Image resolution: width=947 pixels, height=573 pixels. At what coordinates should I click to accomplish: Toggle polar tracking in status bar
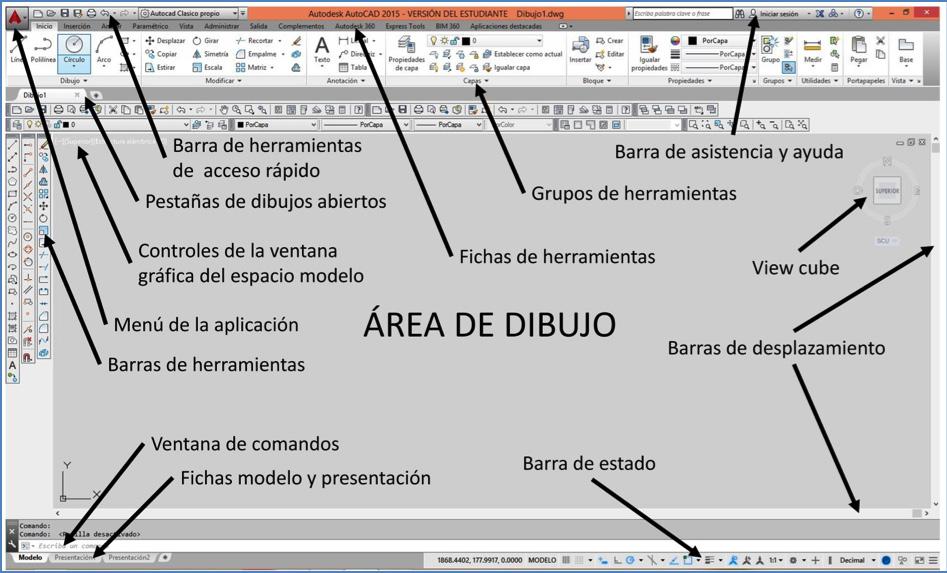631,560
